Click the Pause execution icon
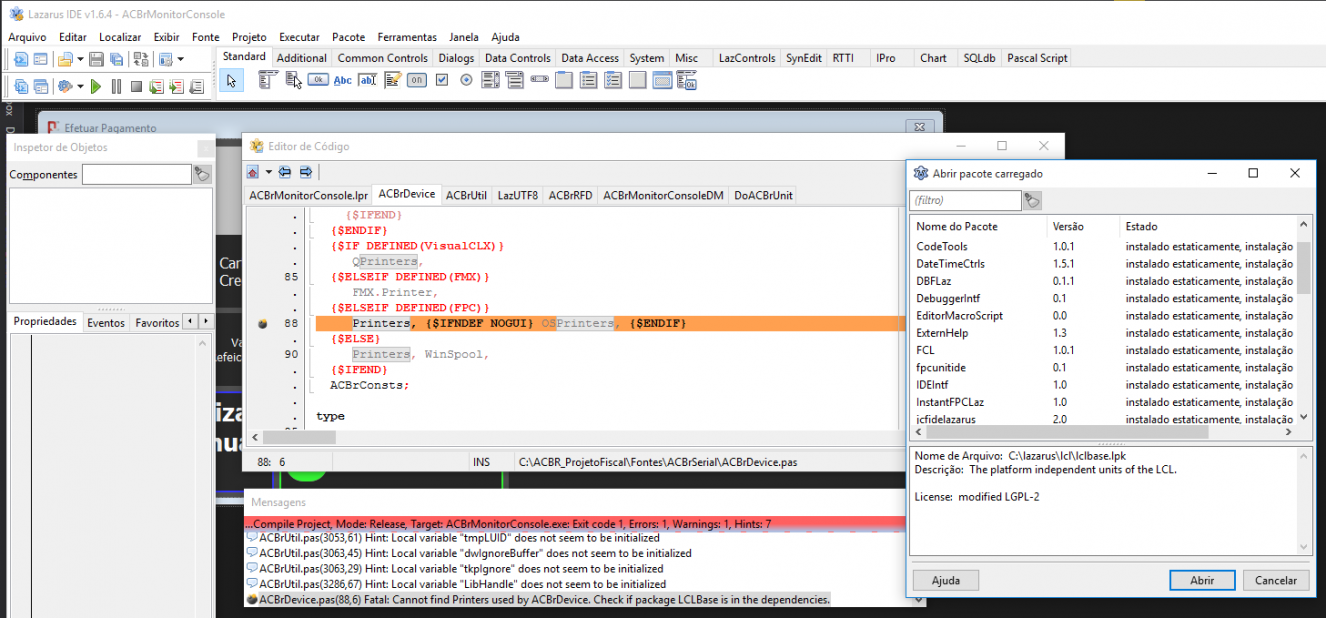The height and width of the screenshot is (618, 1326). [x=116, y=87]
